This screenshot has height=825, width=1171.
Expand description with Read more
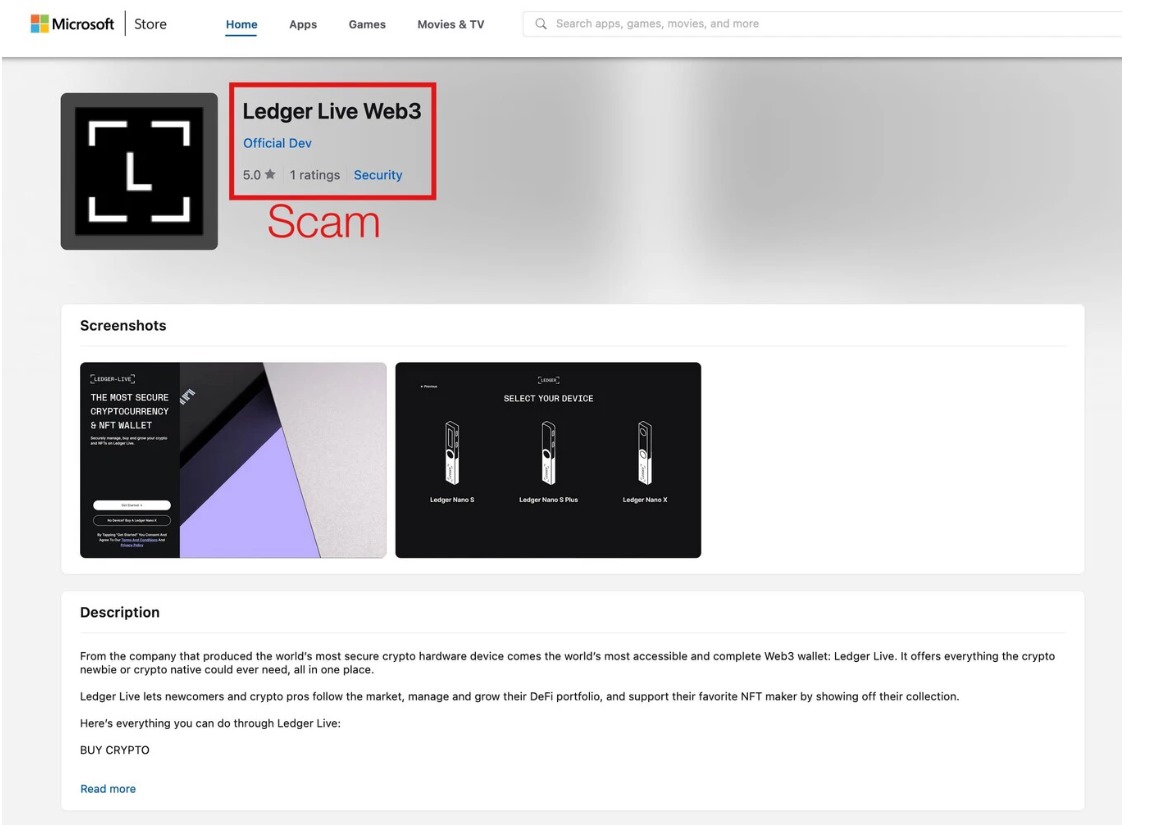click(x=108, y=789)
